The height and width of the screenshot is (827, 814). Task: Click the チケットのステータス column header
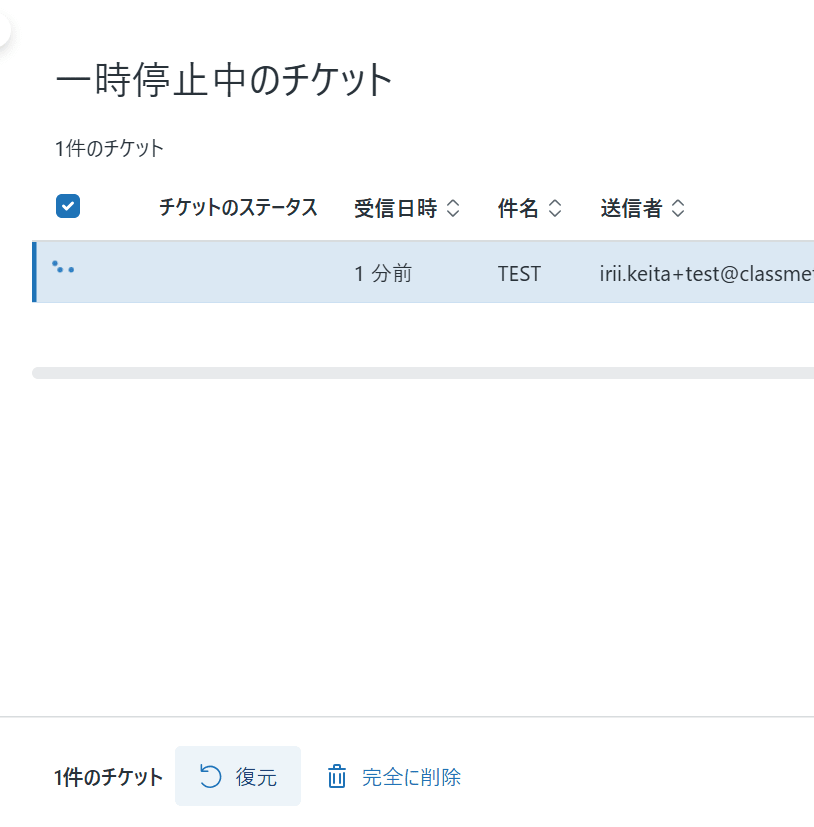(x=239, y=208)
